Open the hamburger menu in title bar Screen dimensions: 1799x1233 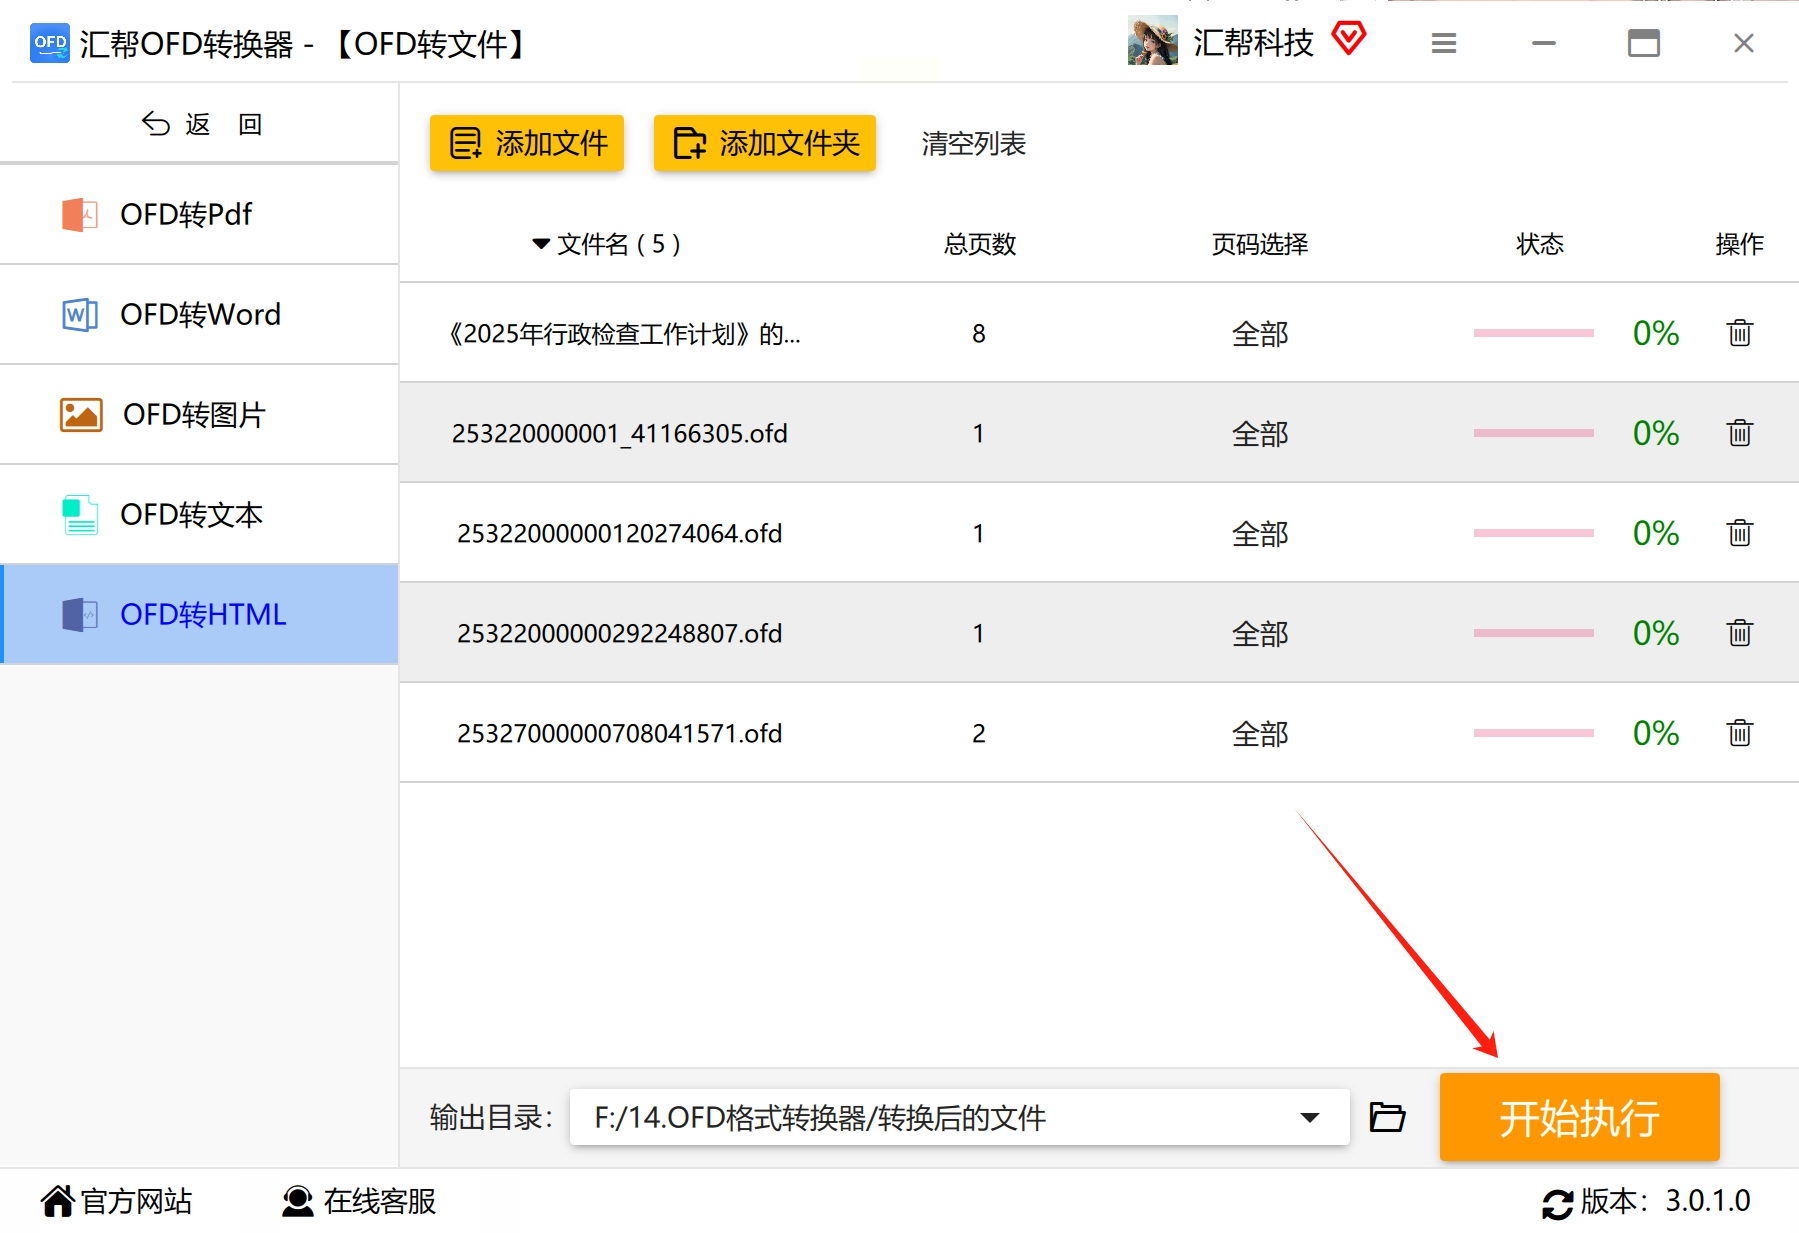point(1443,43)
